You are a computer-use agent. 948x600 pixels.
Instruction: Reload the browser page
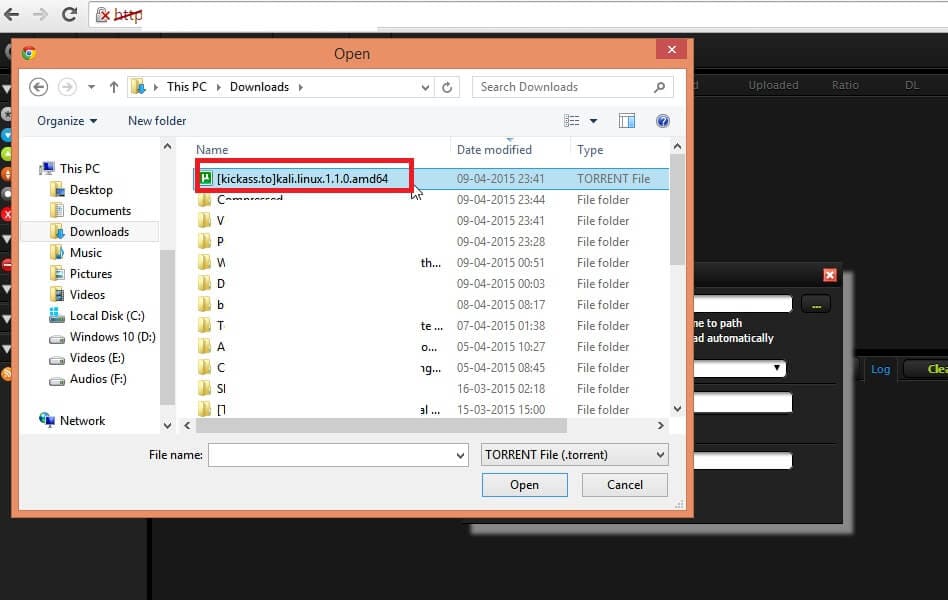[x=69, y=14]
